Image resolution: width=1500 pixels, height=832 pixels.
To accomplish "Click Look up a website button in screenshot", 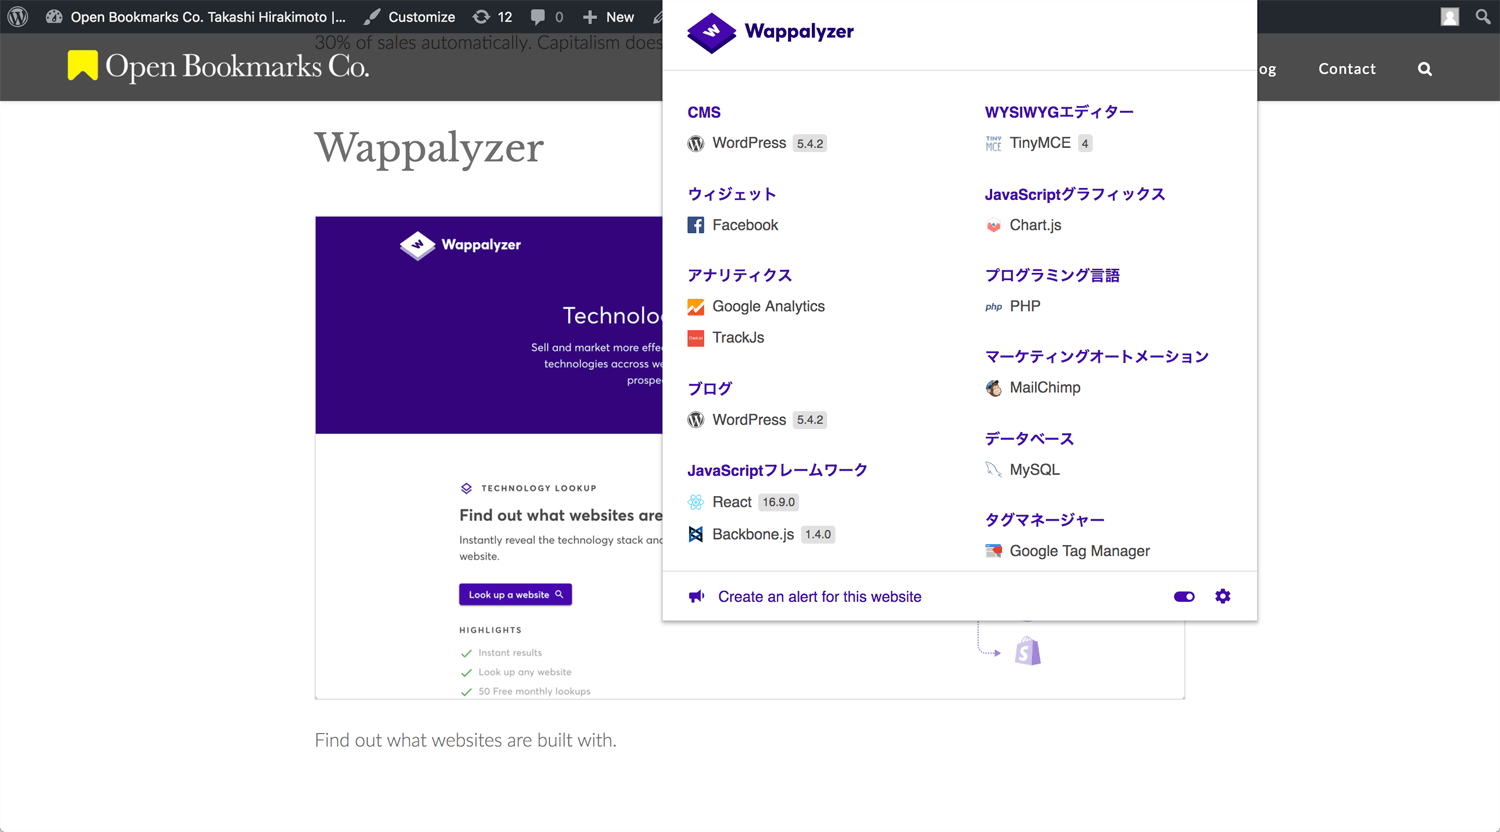I will 515,595.
